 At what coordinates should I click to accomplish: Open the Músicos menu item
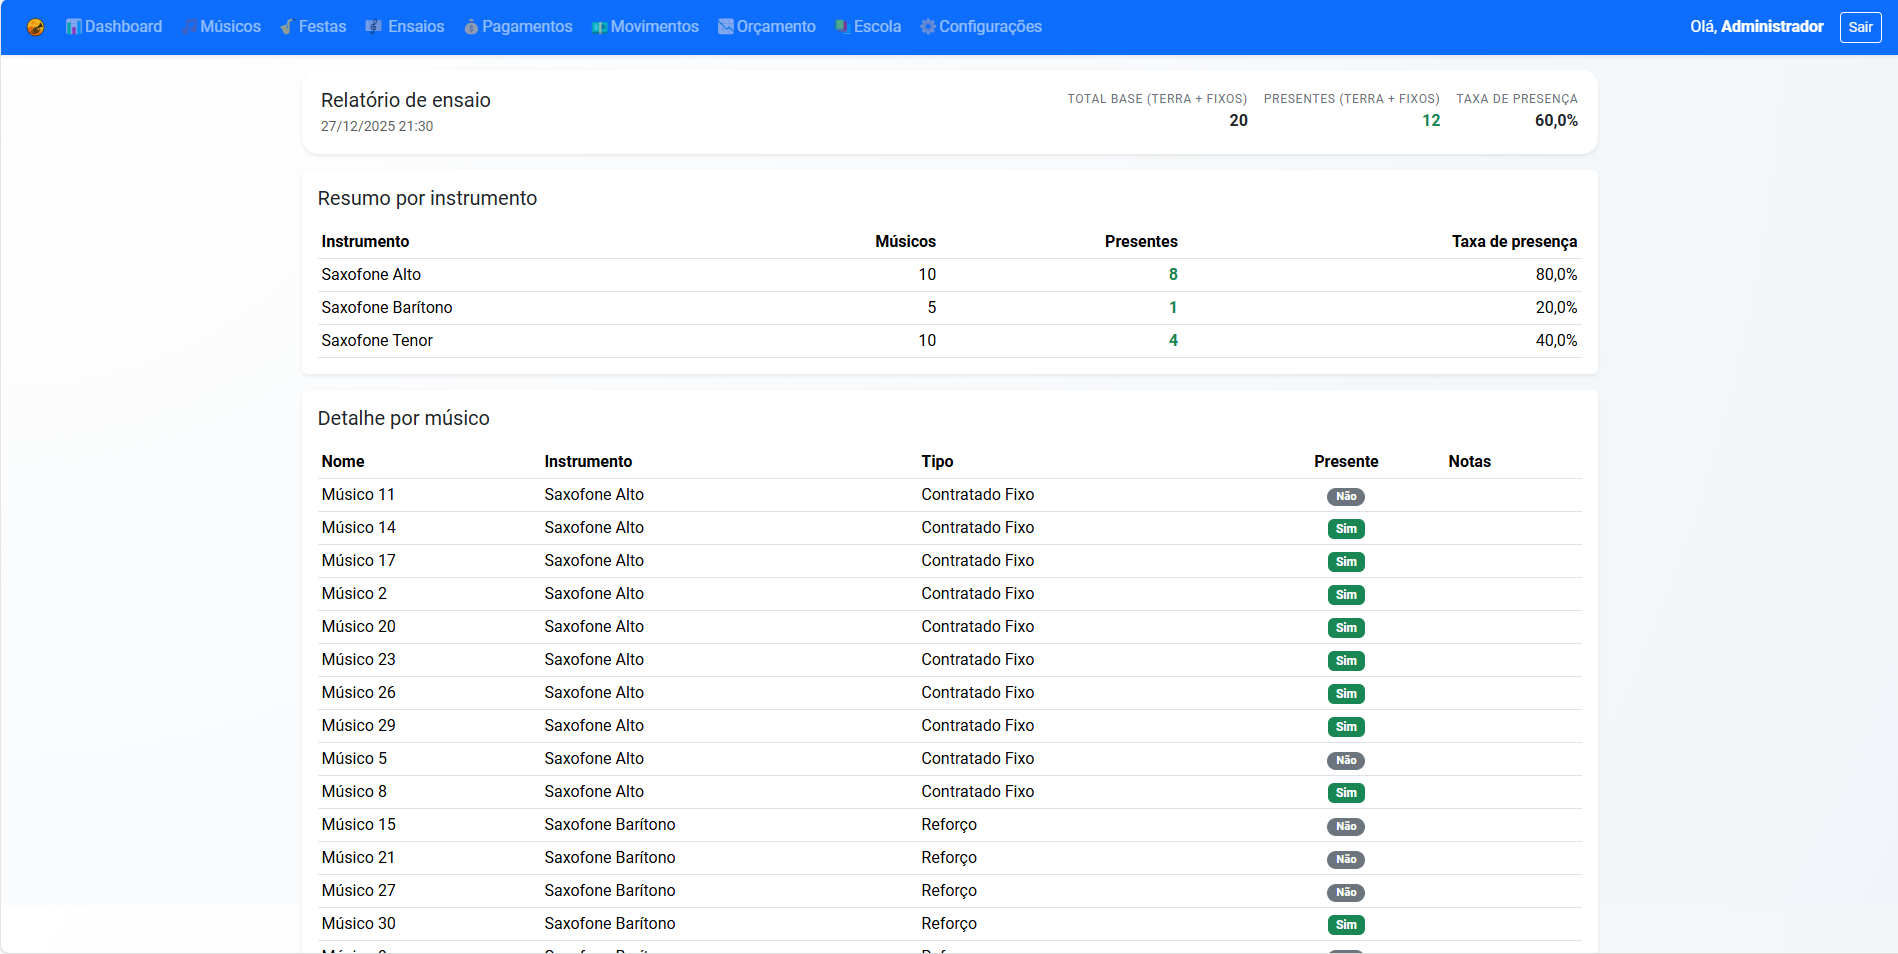pyautogui.click(x=229, y=27)
